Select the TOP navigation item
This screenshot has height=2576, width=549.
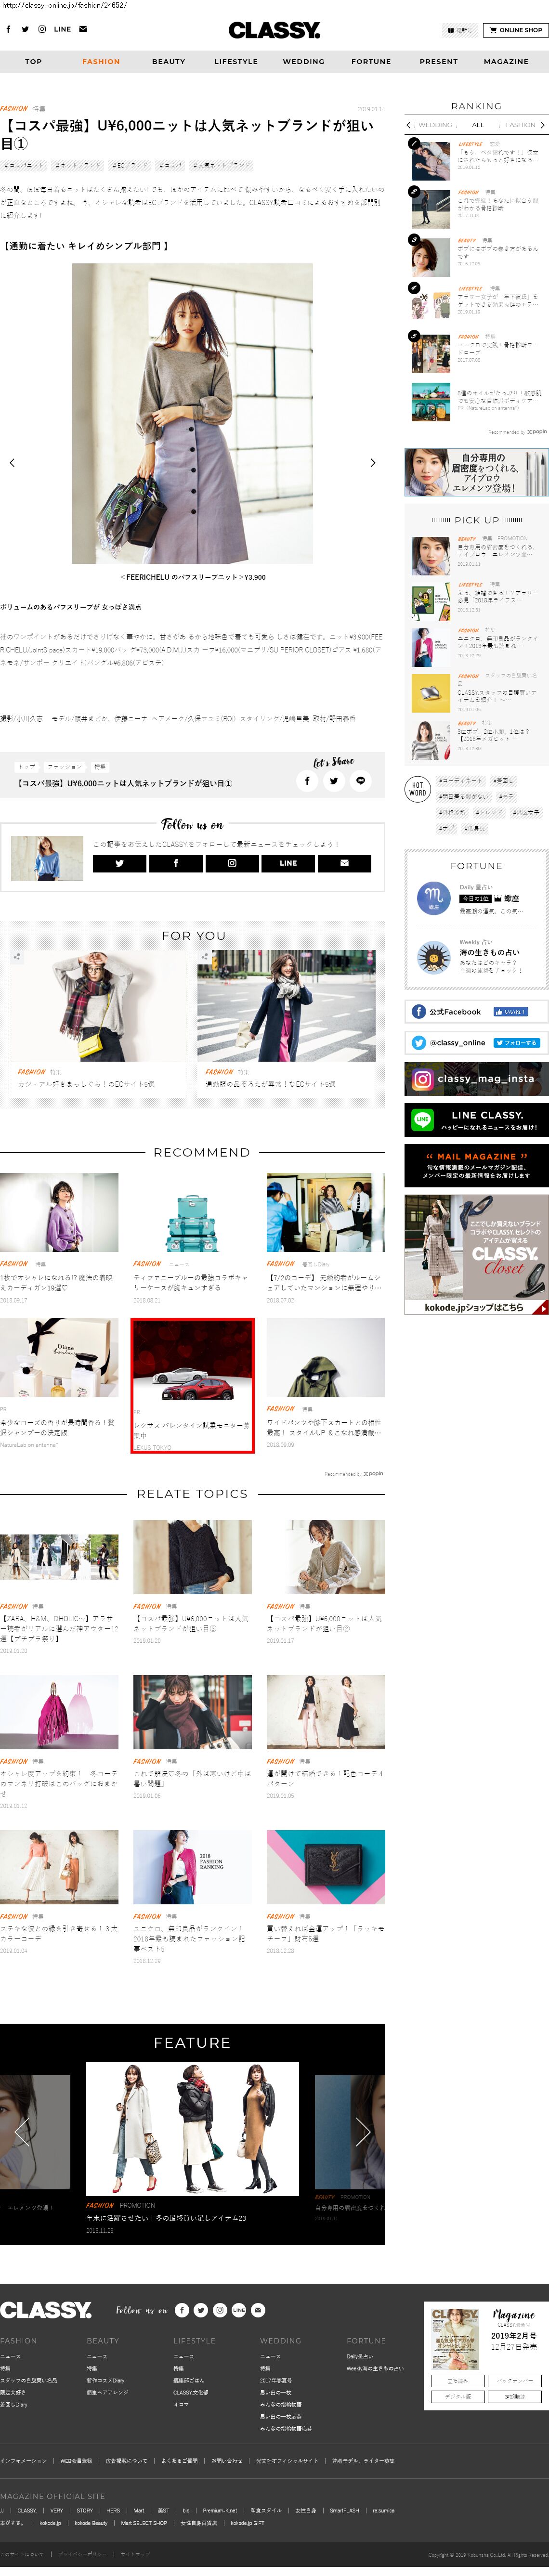click(34, 62)
